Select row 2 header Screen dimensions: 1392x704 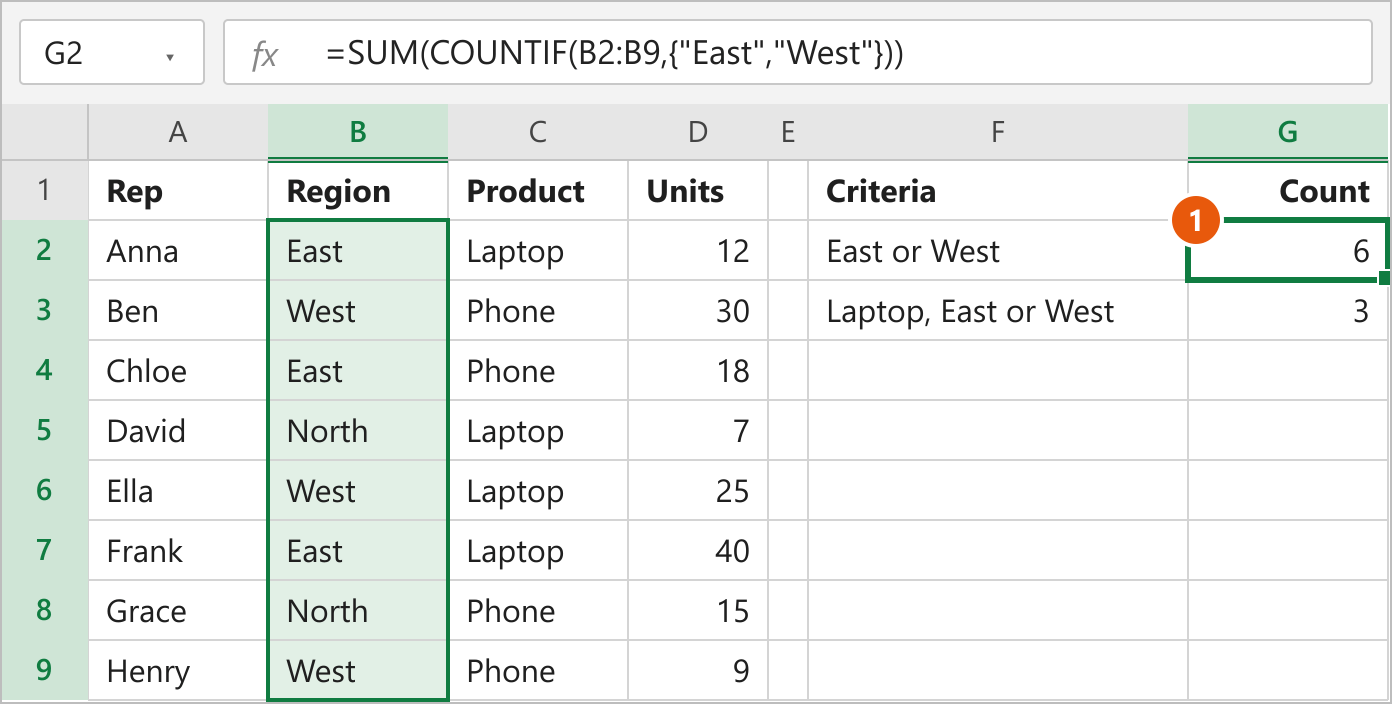pyautogui.click(x=44, y=250)
